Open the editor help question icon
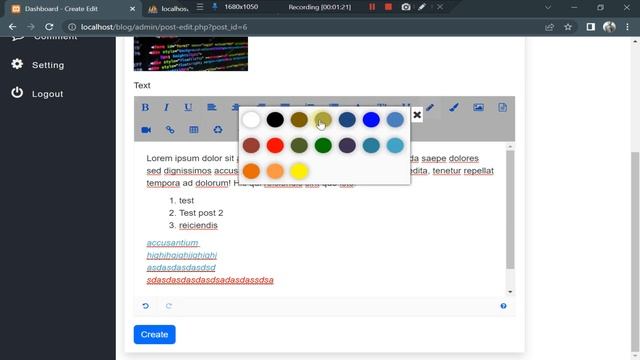Screen dimensions: 640x360 [503, 306]
